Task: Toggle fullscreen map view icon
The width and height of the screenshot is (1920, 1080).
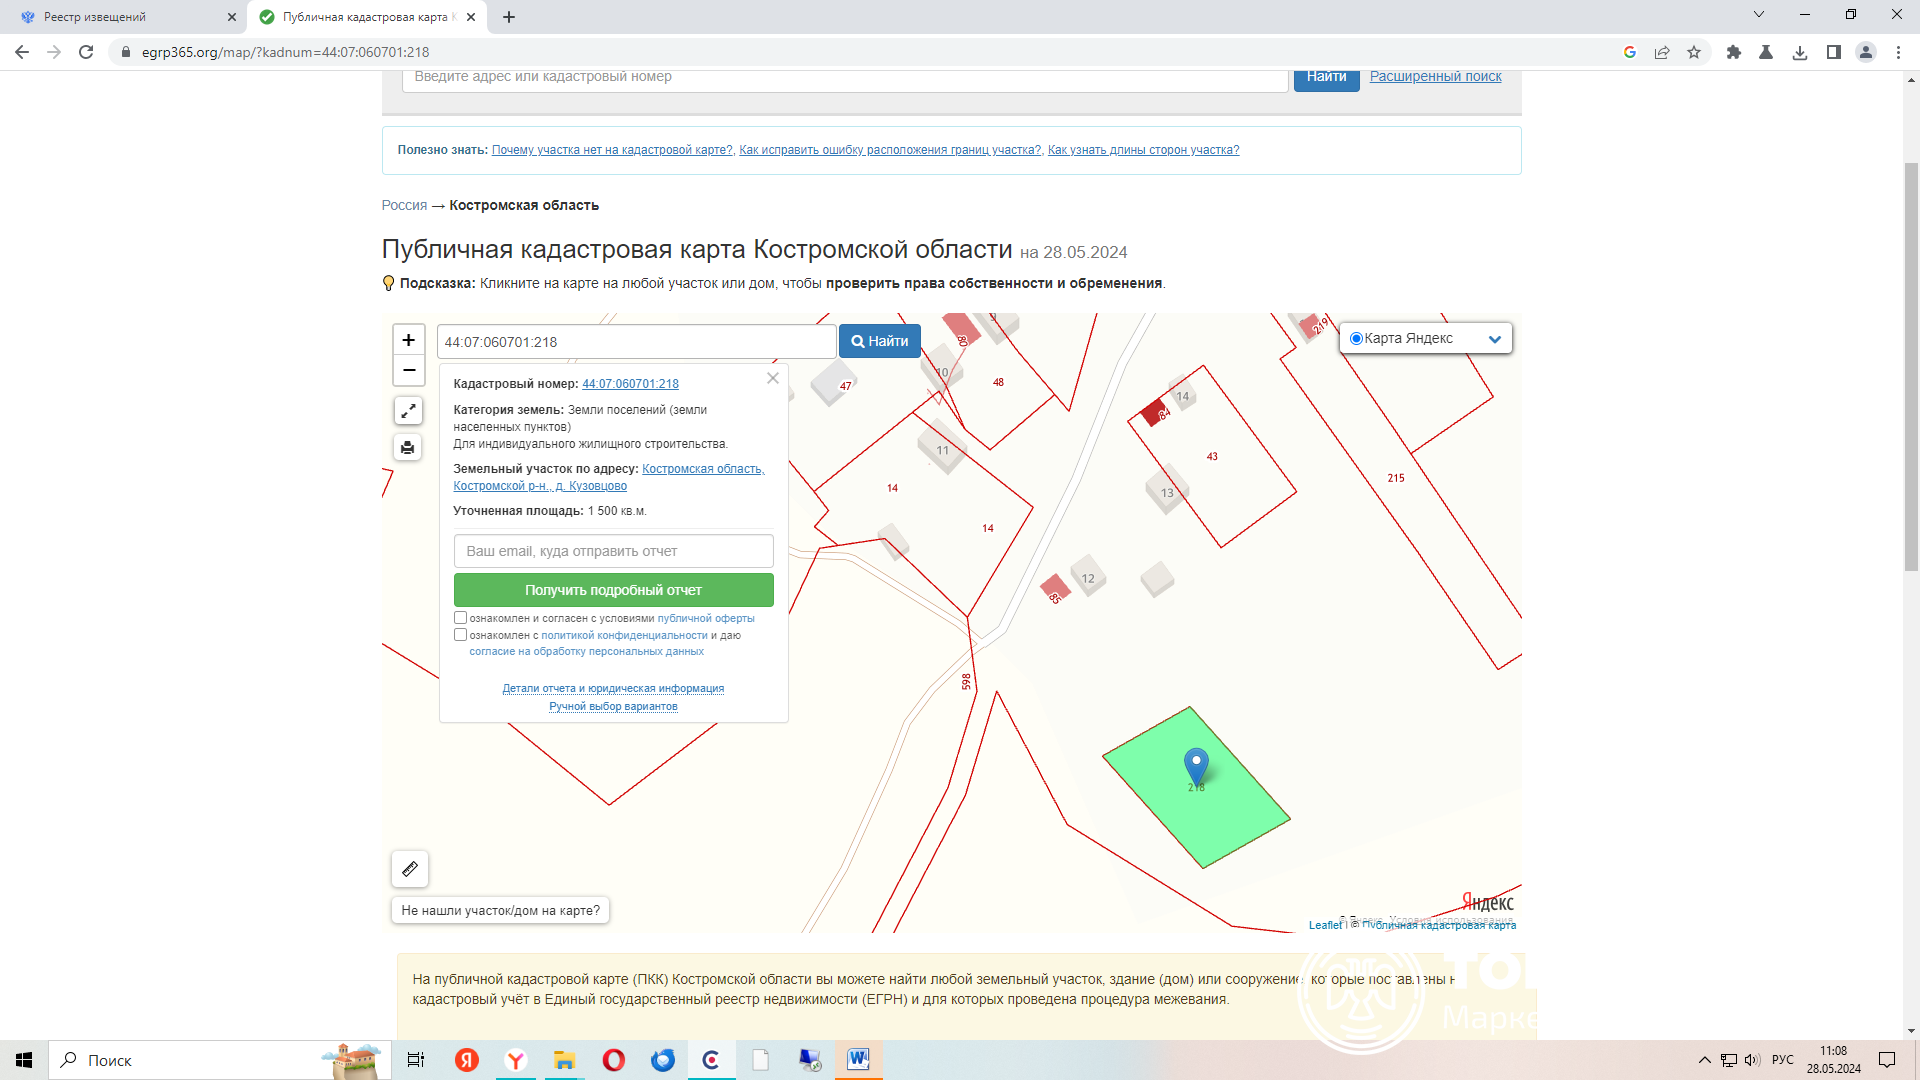Action: (x=408, y=411)
